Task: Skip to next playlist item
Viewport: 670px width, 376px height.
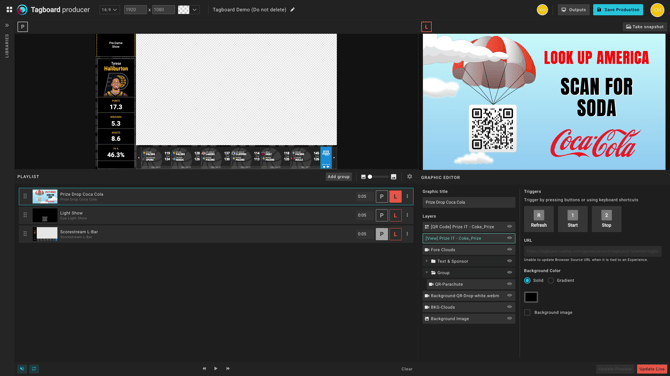Action: click(228, 368)
